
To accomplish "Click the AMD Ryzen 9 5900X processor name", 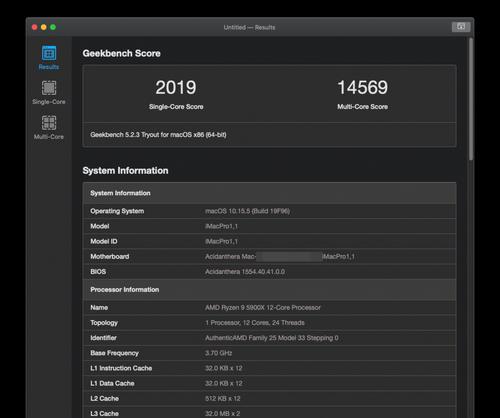I will pos(263,308).
